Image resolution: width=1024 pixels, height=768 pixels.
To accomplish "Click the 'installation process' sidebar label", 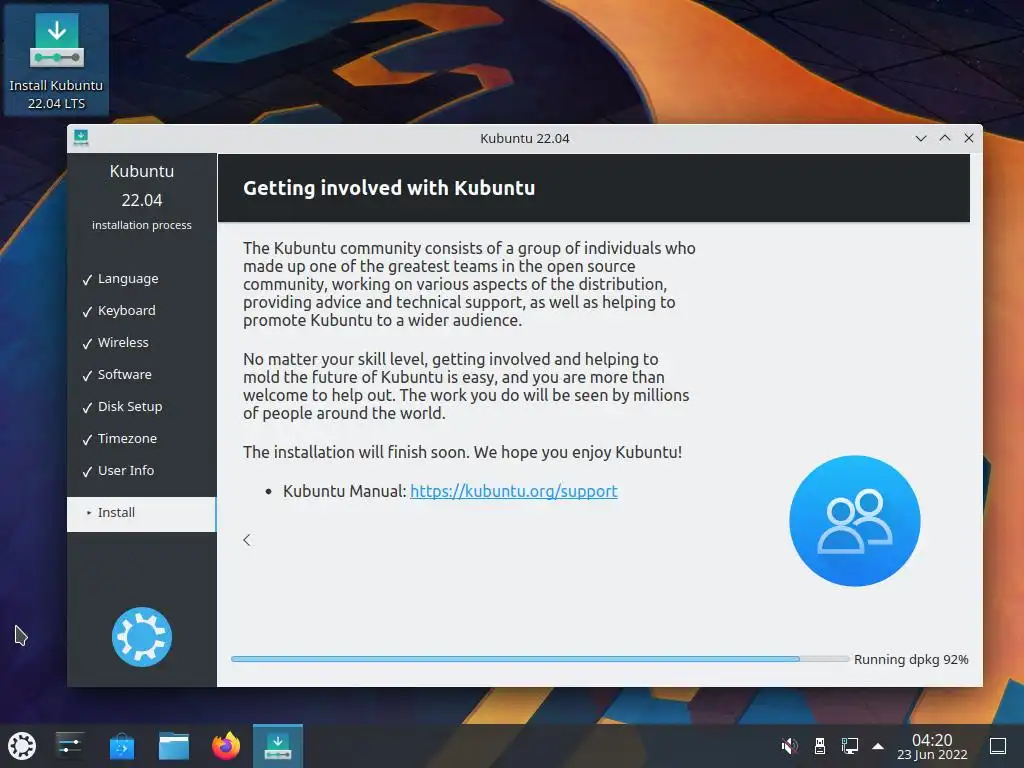I will tap(142, 225).
